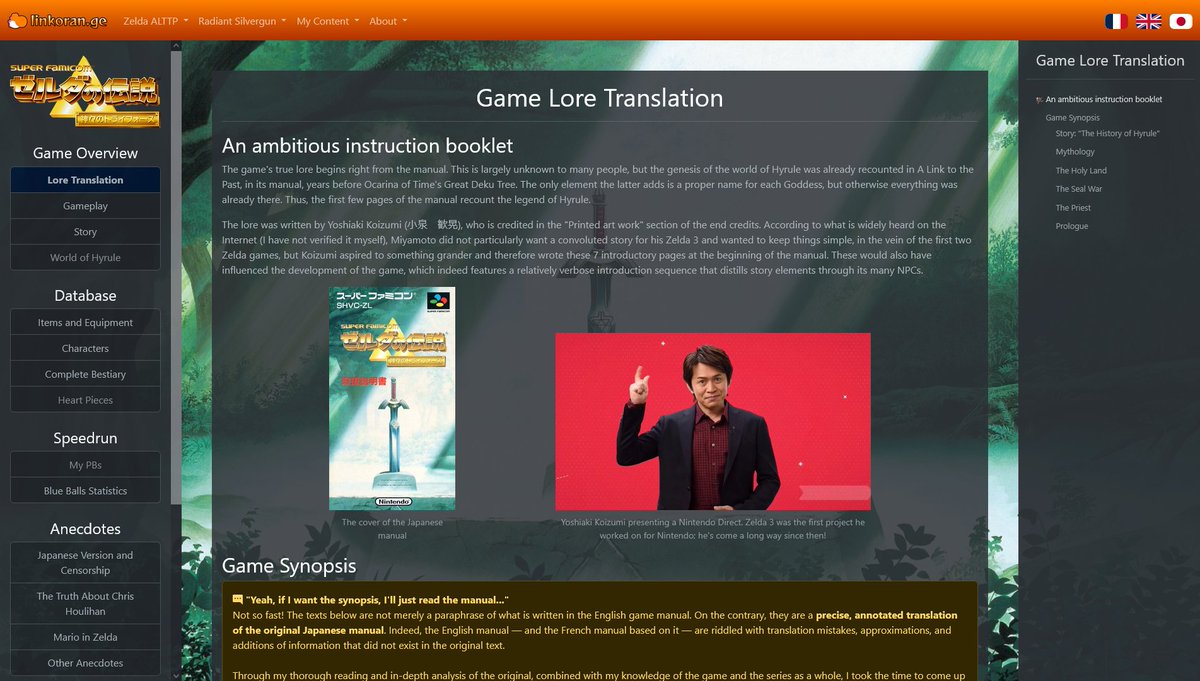Click the Super Famicom Zelda logo in the sidebar
Screen dimensions: 1200x681
click(85, 90)
